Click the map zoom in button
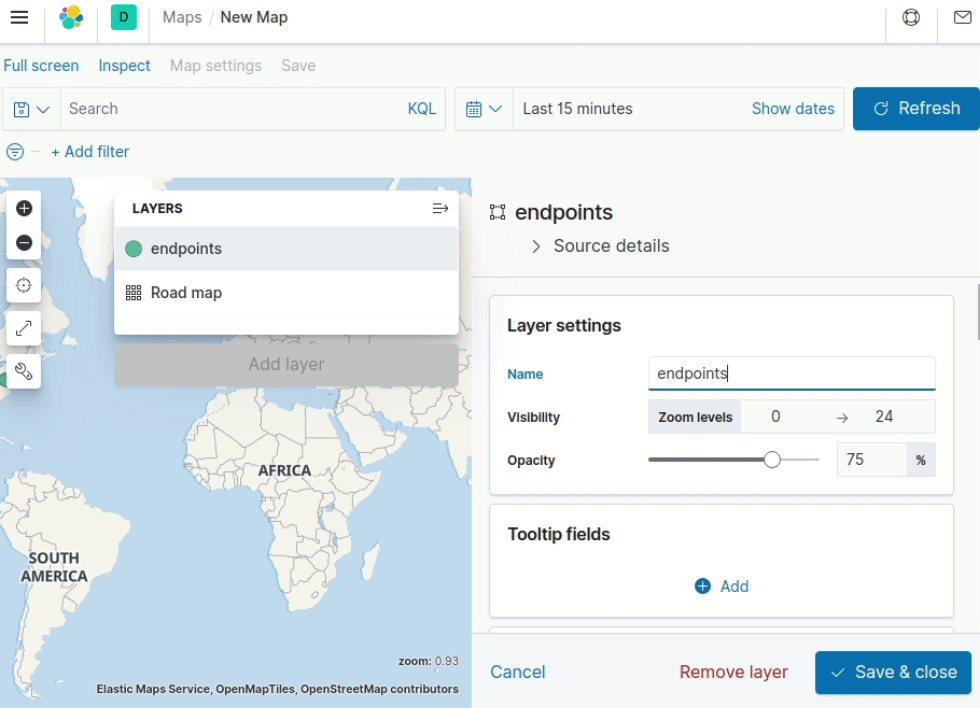Screen dimensions: 980x708 (24, 208)
